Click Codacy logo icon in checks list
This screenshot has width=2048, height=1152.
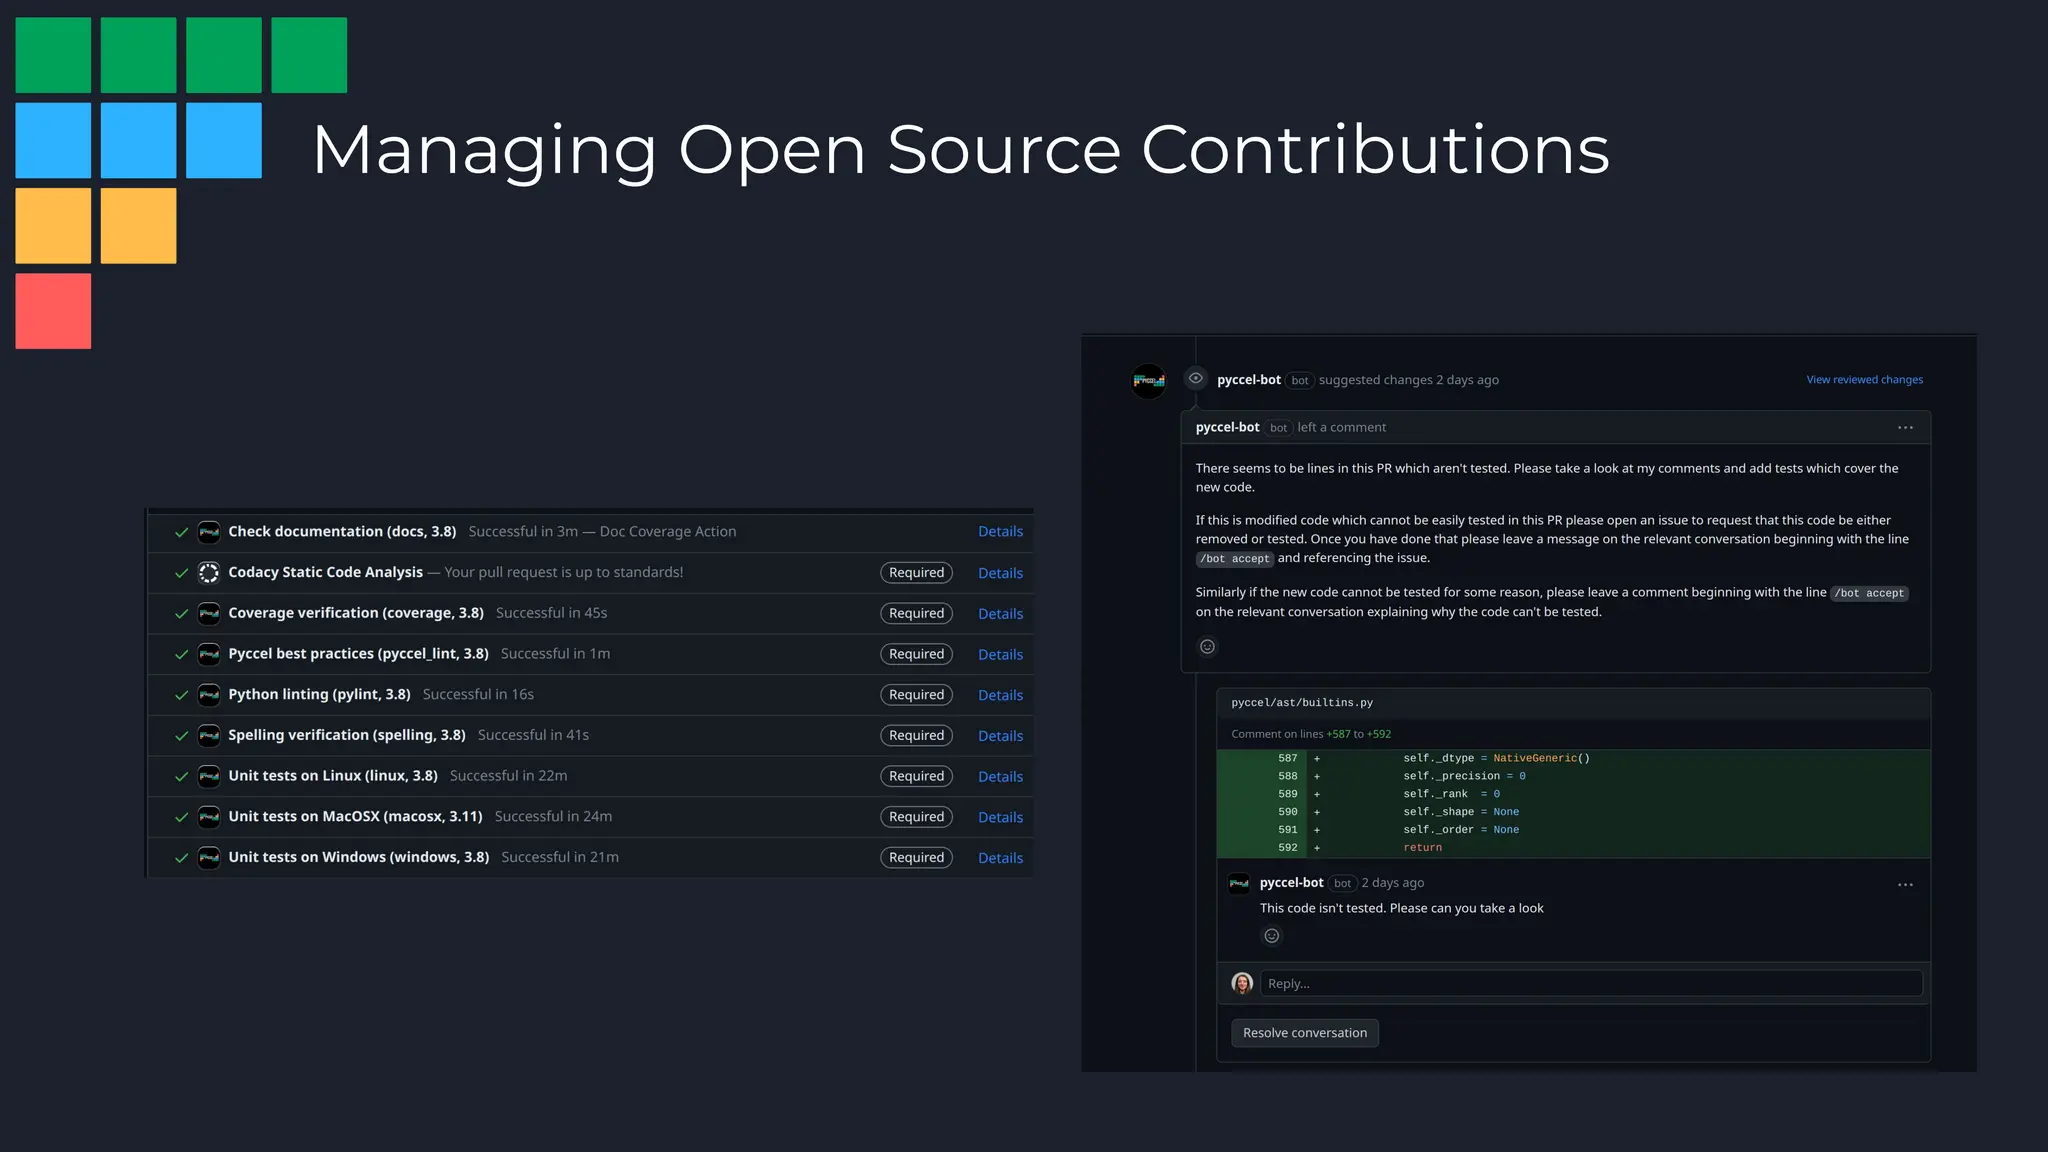tap(208, 573)
